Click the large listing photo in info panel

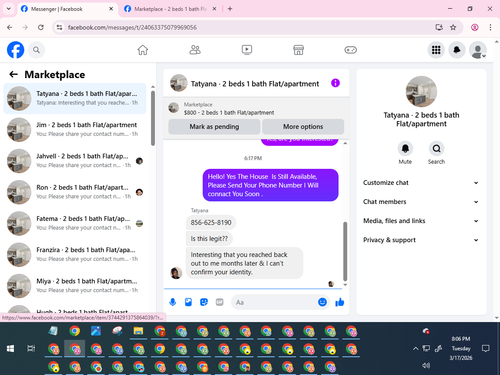pyautogui.click(x=421, y=92)
